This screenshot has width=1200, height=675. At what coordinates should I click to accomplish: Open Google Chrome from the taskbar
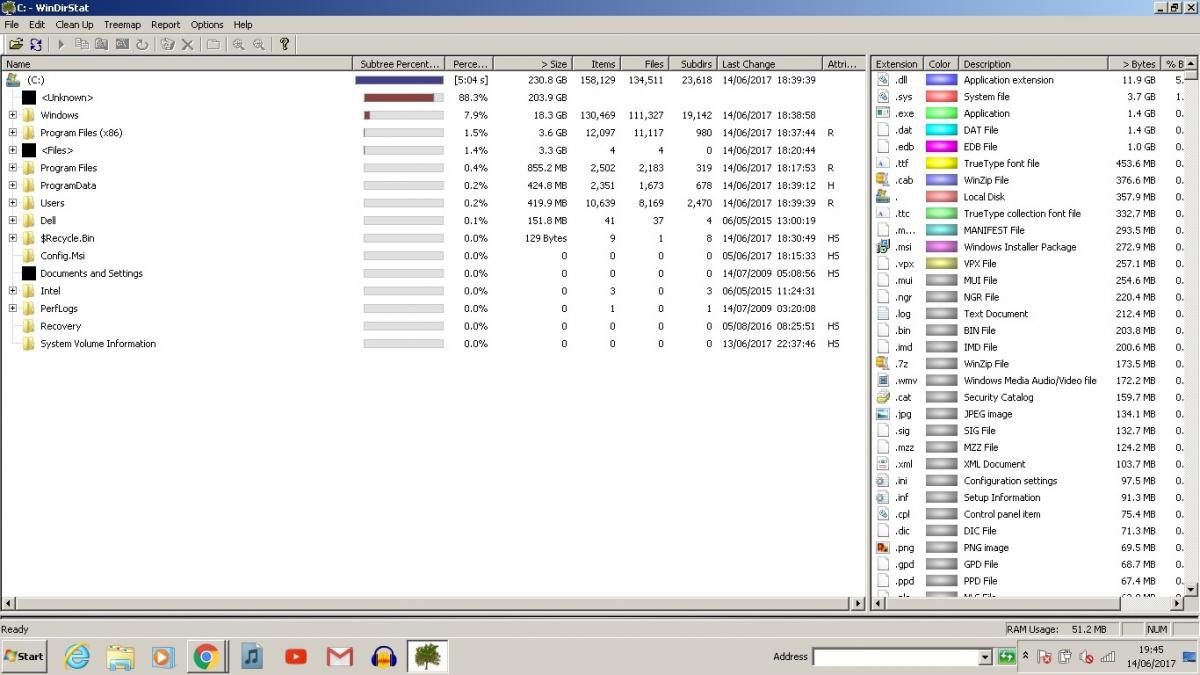[207, 657]
